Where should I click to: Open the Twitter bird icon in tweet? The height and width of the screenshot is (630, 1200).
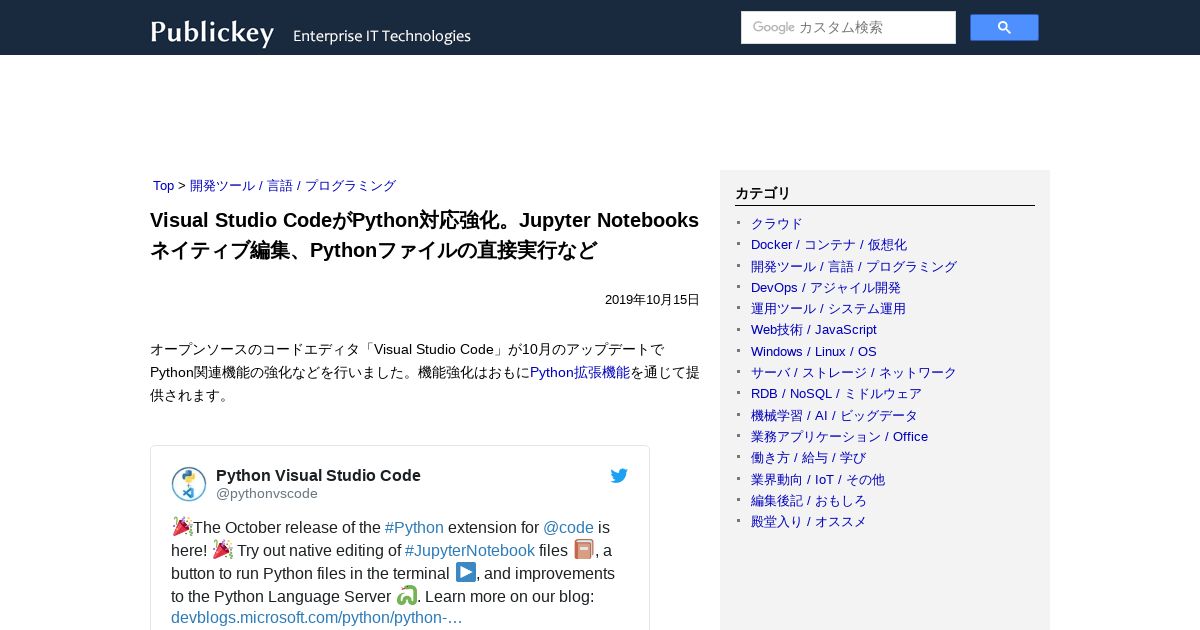click(x=619, y=476)
